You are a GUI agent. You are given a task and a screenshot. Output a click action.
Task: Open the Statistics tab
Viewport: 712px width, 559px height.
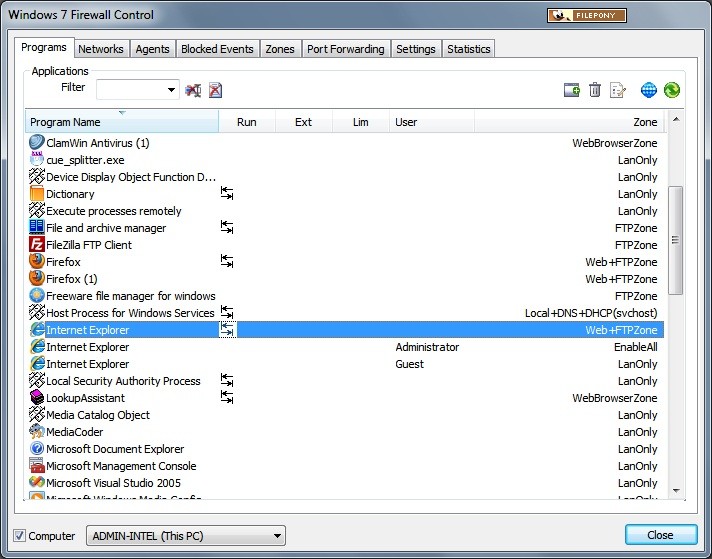pos(469,49)
